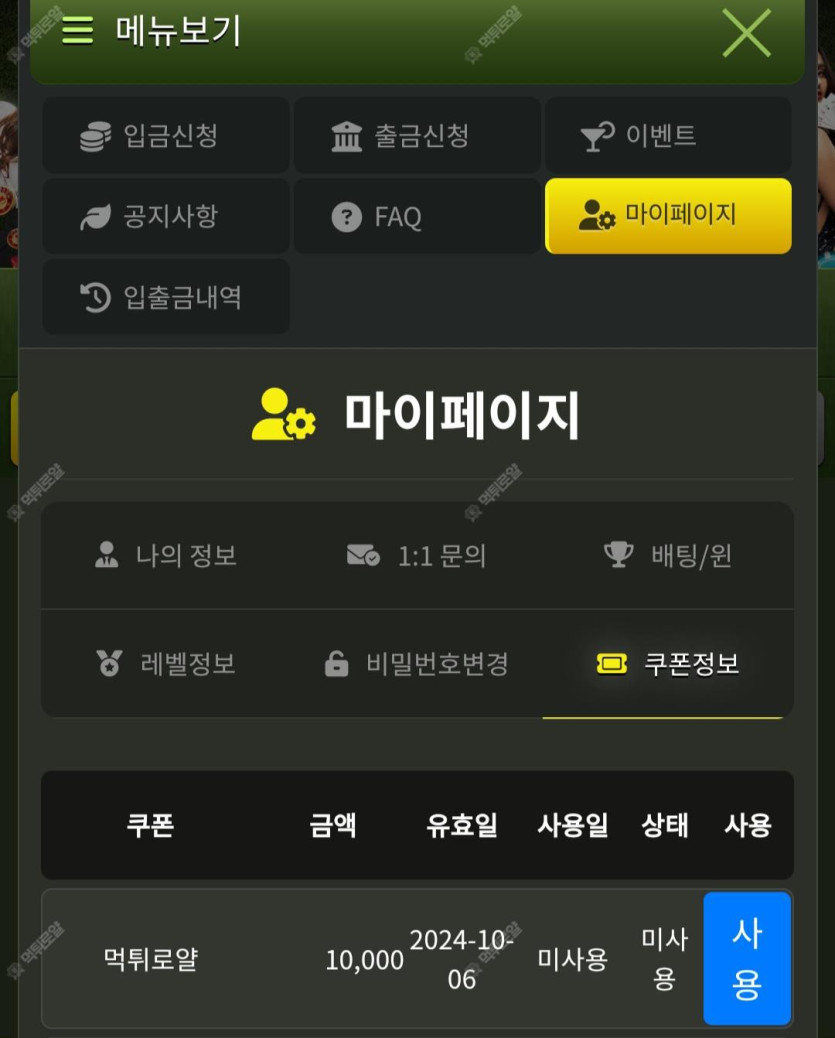Close the menu with the green X
This screenshot has width=835, height=1038.
(x=746, y=32)
